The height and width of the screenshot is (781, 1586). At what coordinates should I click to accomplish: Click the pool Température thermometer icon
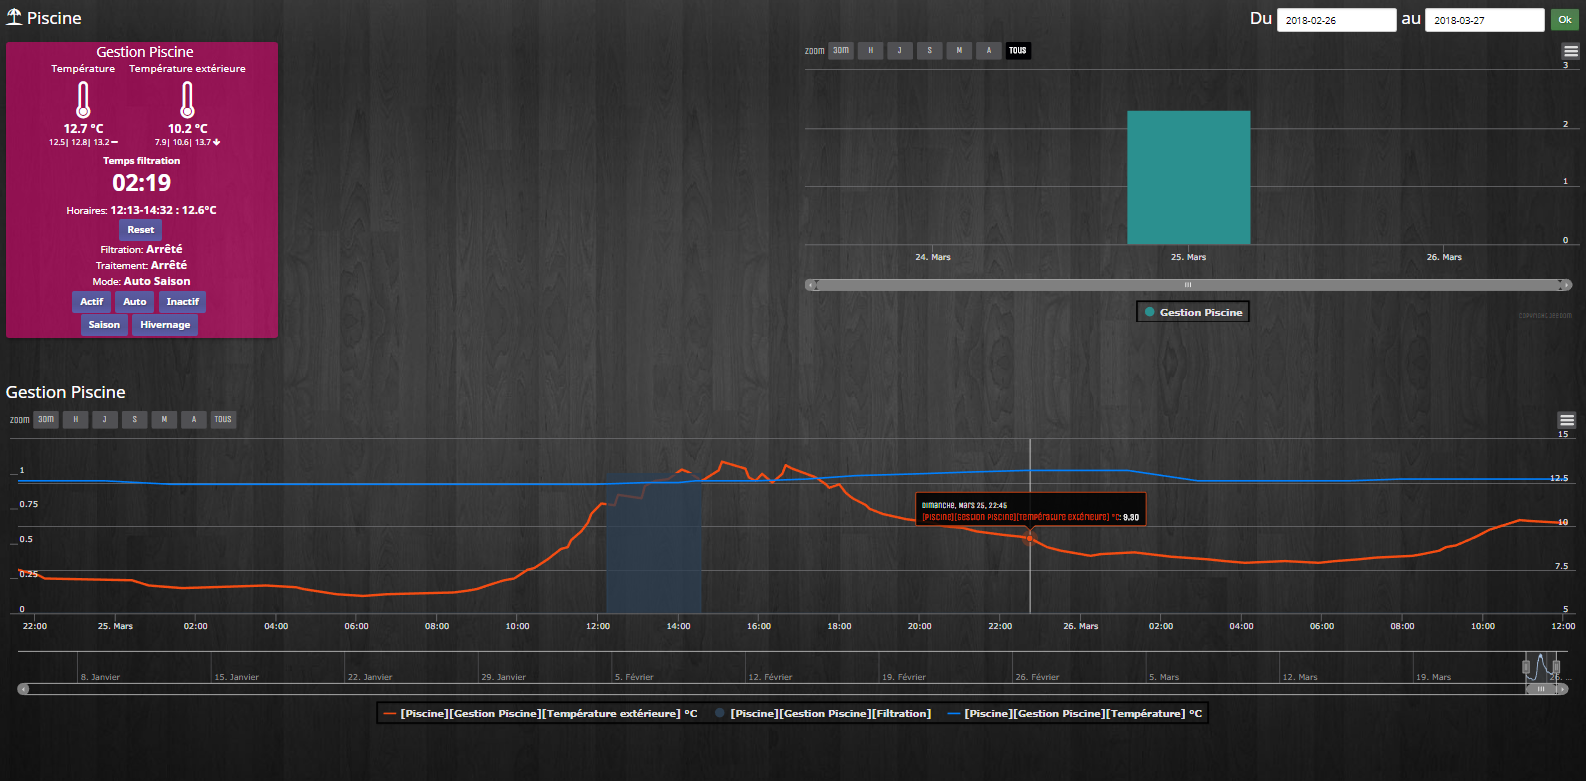pyautogui.click(x=83, y=100)
